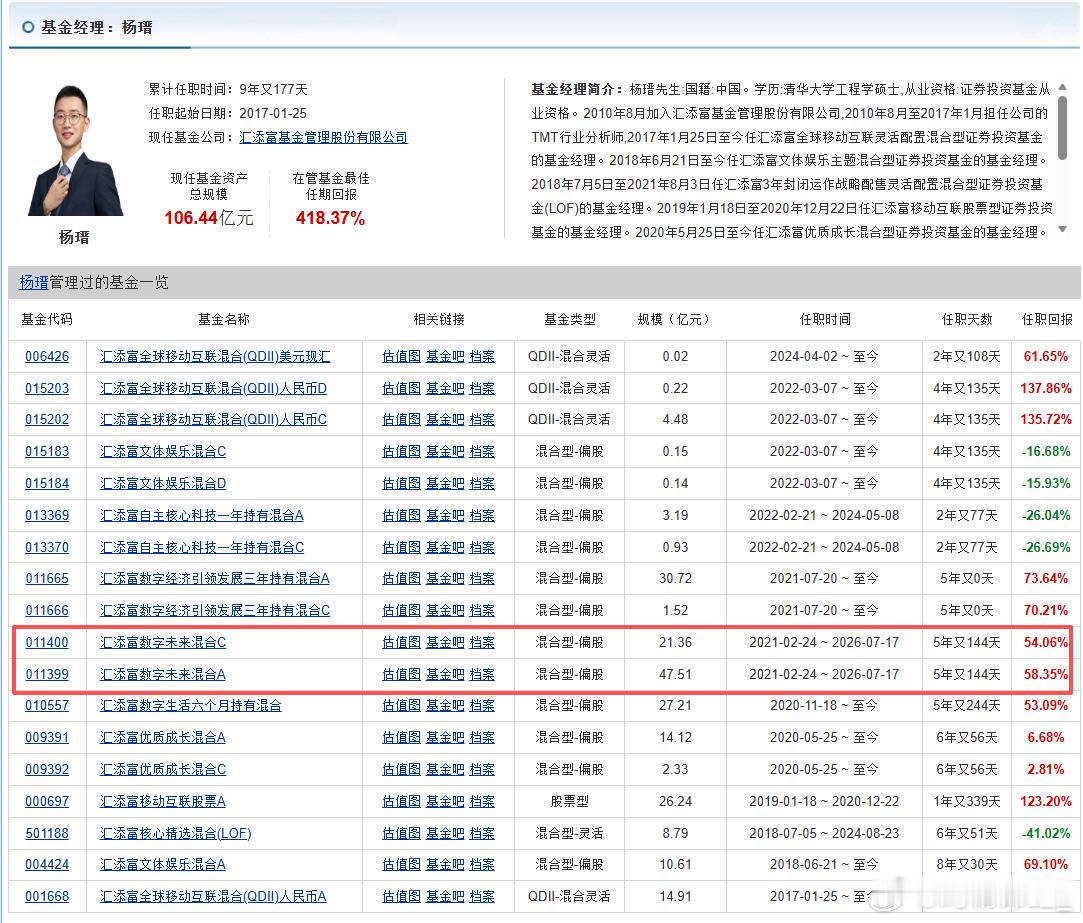This screenshot has width=1083, height=923.
Task: Open fund code 000697
Action: pos(47,801)
